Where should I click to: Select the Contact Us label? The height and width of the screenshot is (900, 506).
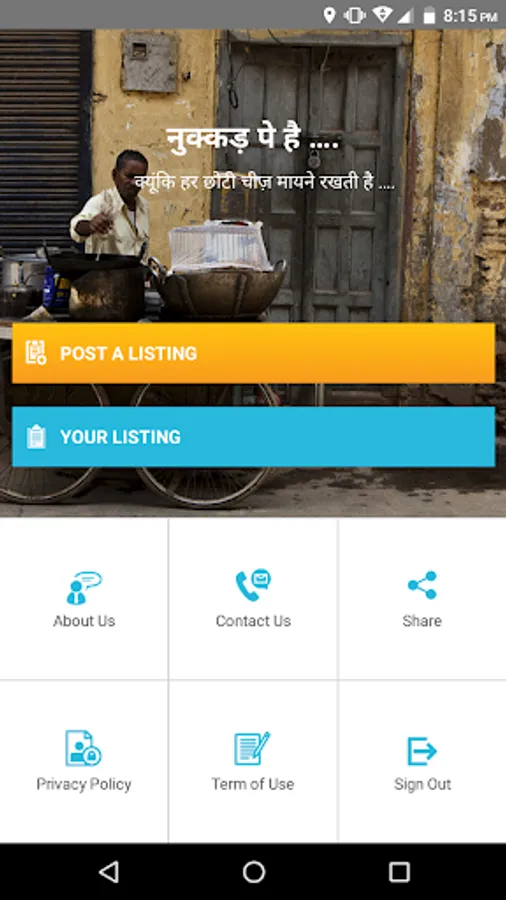(x=253, y=621)
